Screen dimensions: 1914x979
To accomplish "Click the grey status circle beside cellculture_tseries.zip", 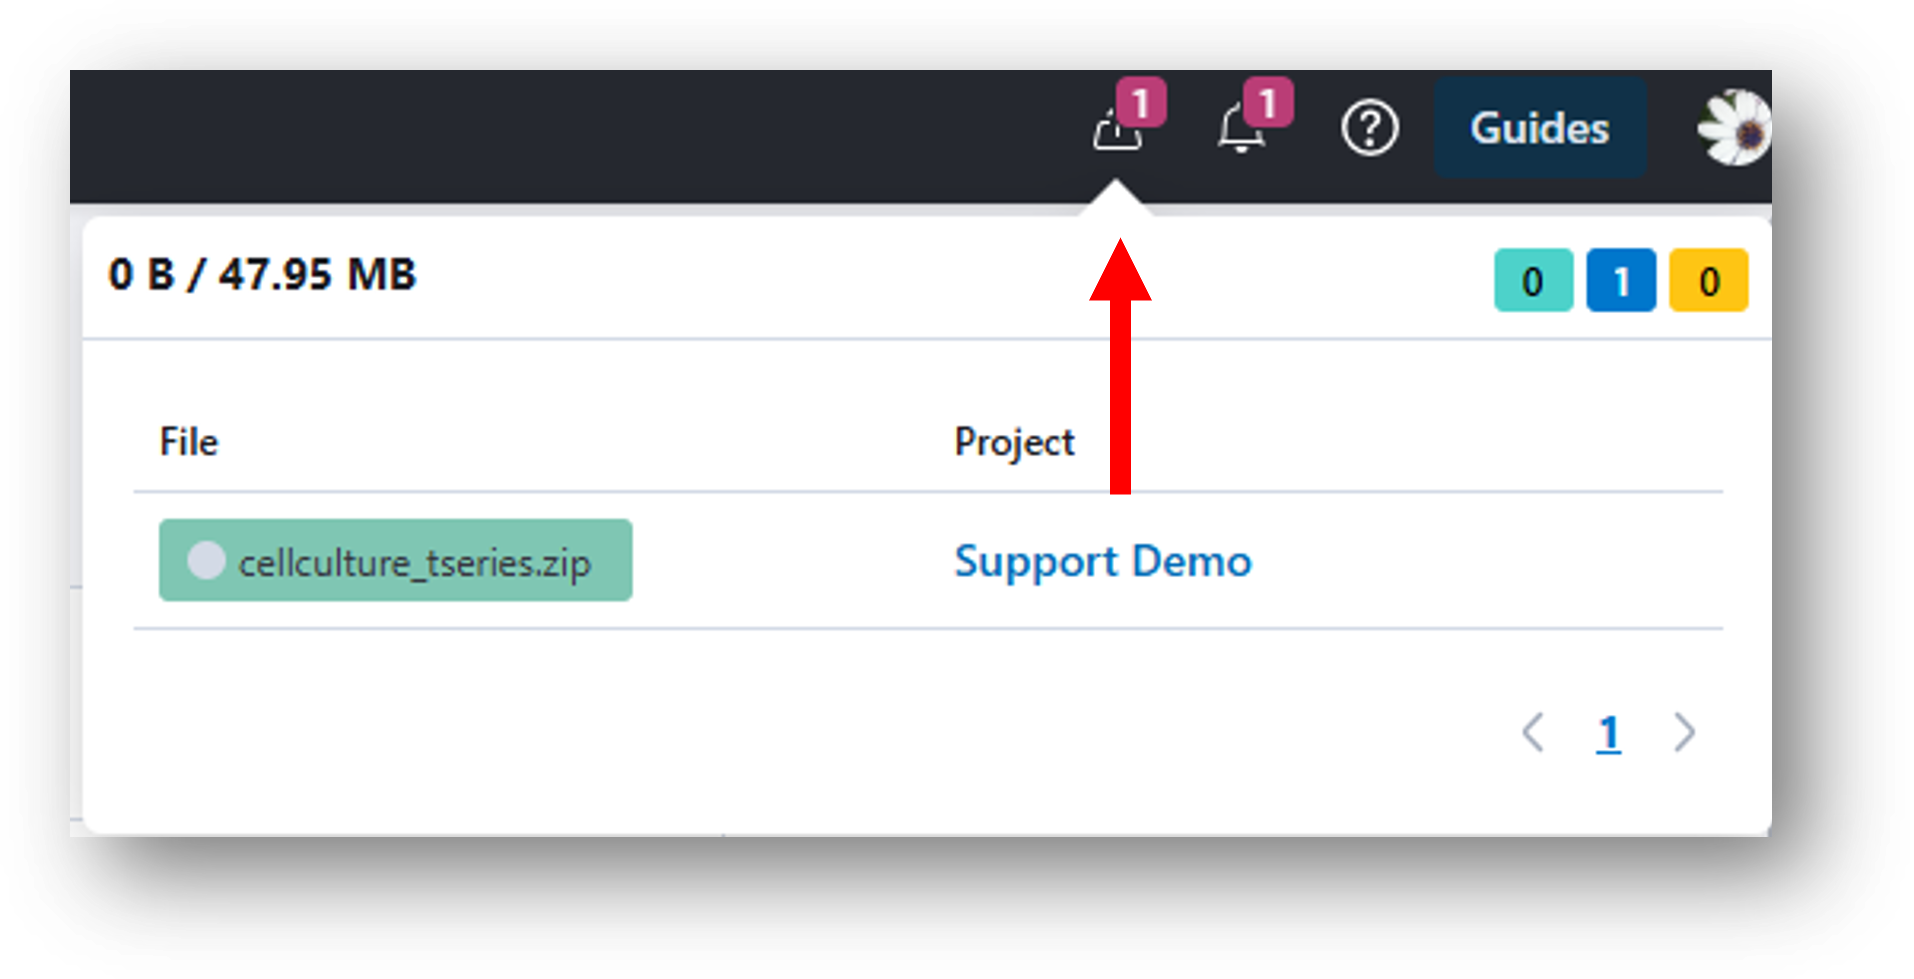I will point(206,560).
